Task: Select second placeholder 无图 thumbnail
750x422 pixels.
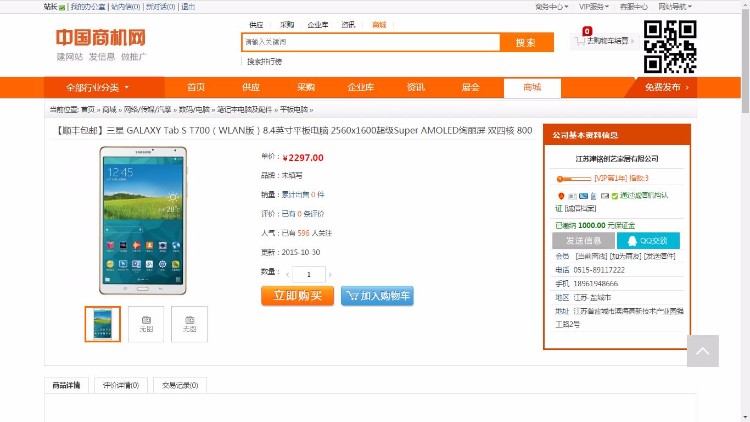Action: click(146, 324)
